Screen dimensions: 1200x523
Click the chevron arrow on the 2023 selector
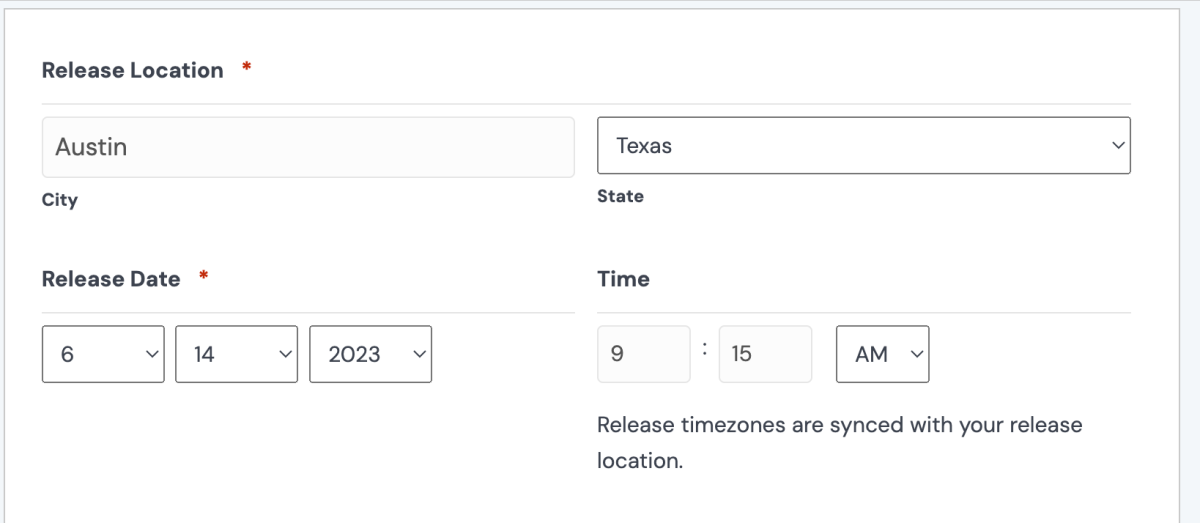(419, 354)
